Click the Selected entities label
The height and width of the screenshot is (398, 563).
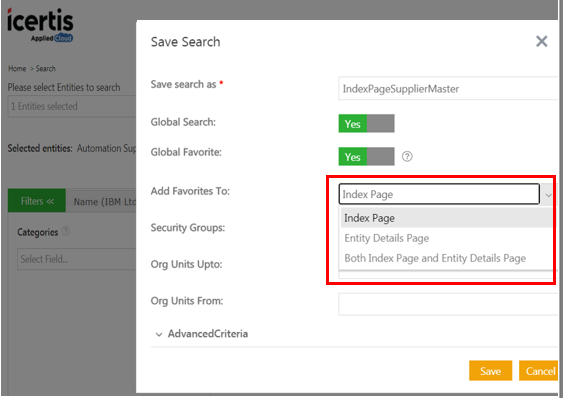40,148
